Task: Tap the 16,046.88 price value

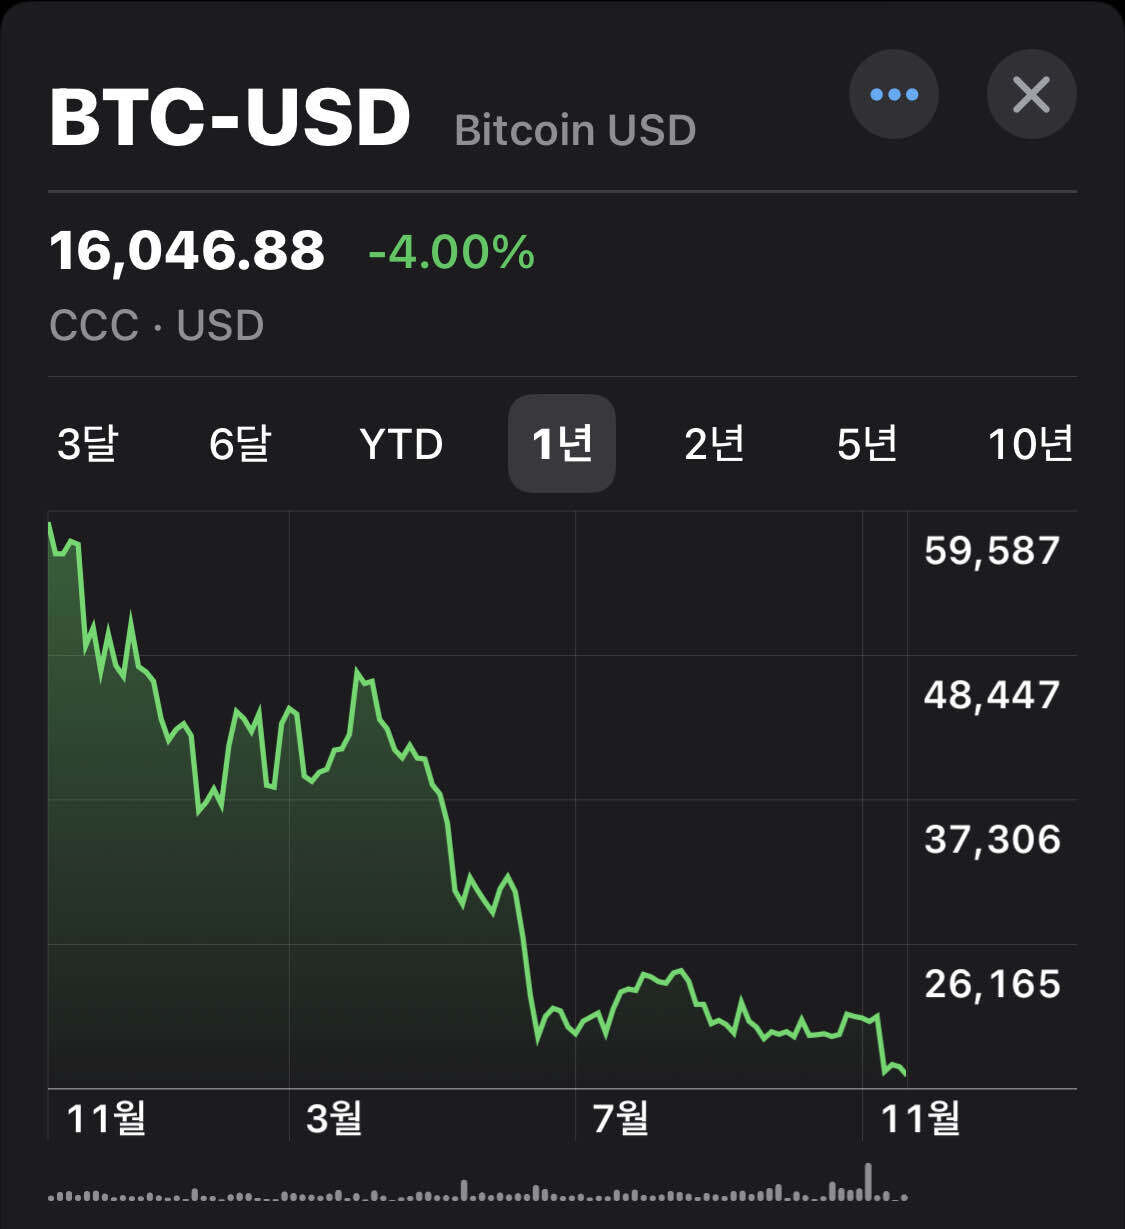Action: click(x=187, y=251)
